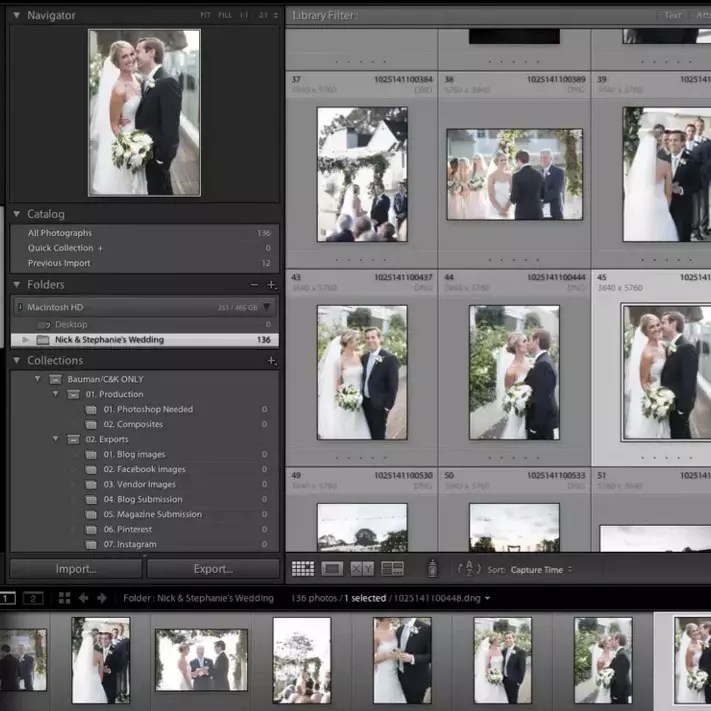711x711 pixels.
Task: Go back with left arrow
Action: [x=83, y=598]
